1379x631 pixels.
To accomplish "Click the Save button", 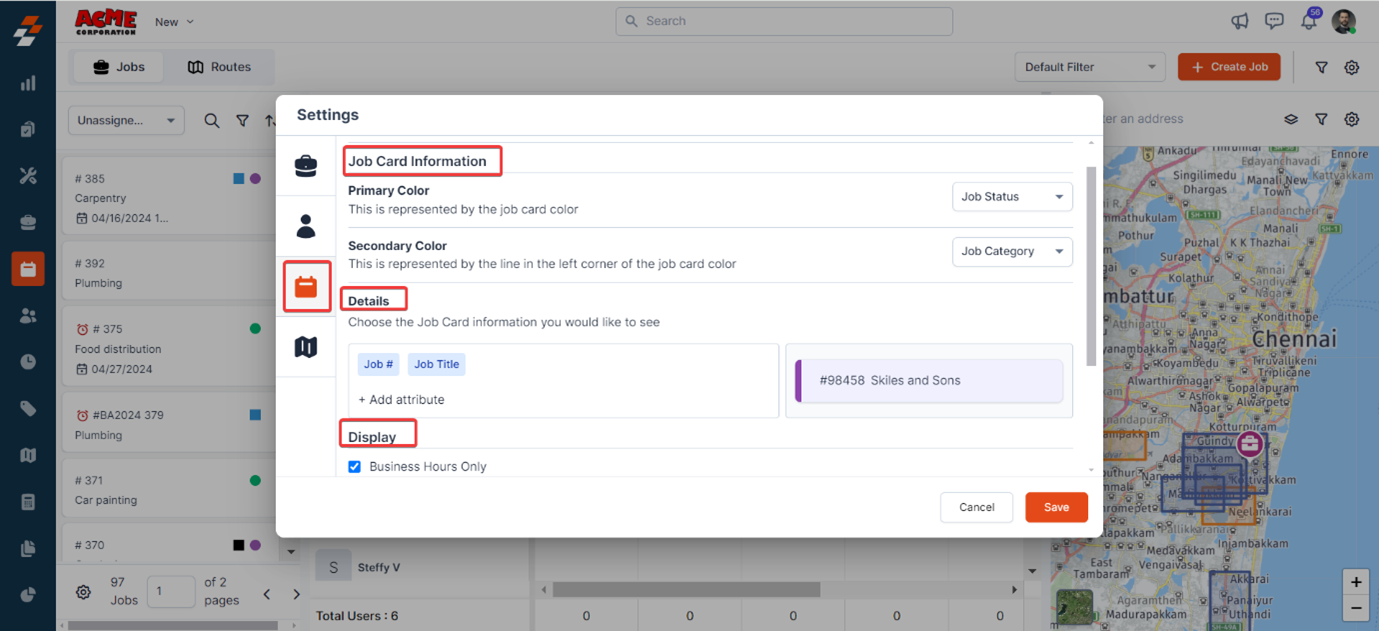I will (x=1056, y=507).
